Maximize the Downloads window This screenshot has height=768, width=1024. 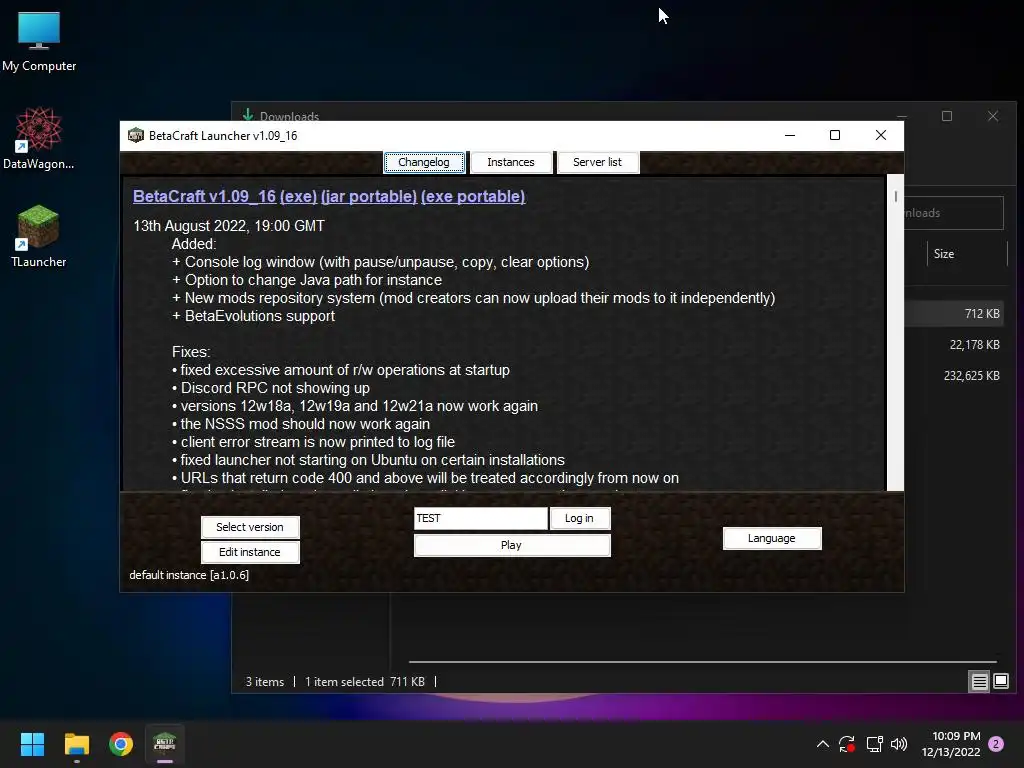pyautogui.click(x=947, y=116)
